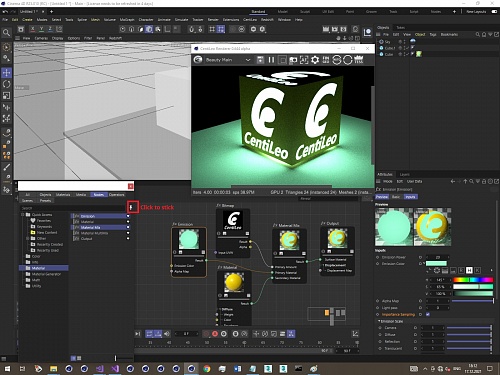The image size is (500, 375).
Task: Click the record keyframe red button
Action: coord(215,334)
